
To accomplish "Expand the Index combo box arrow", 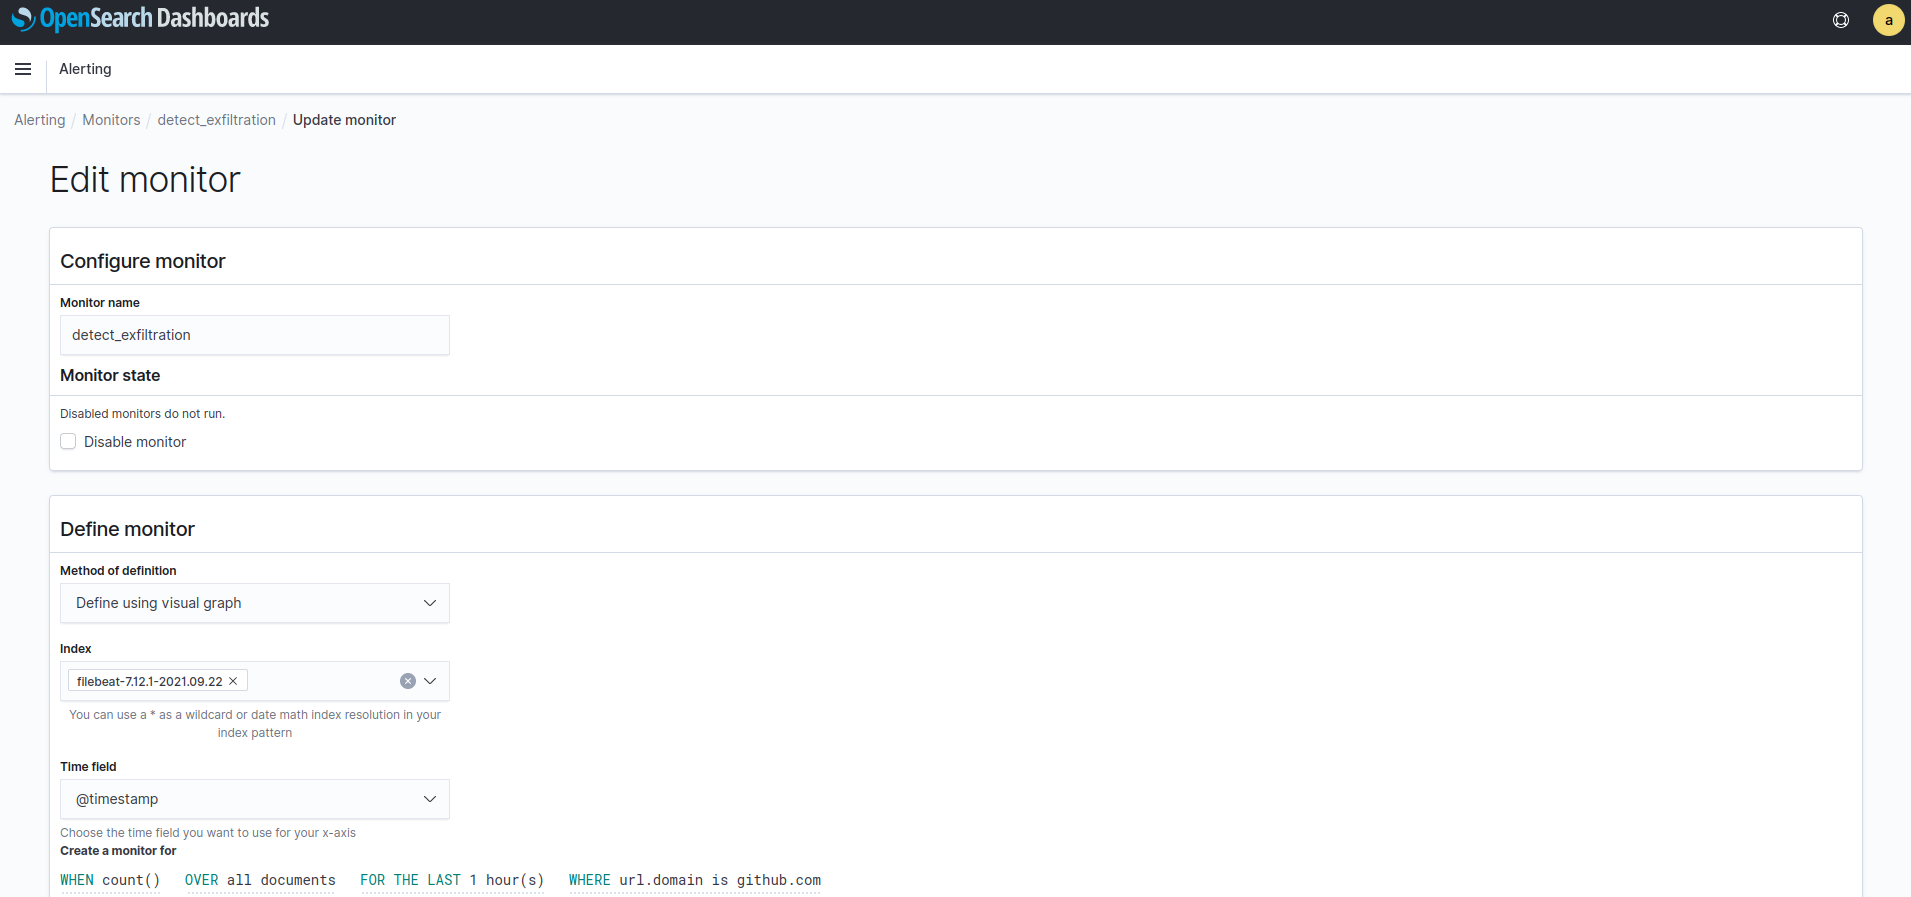I will (x=430, y=681).
